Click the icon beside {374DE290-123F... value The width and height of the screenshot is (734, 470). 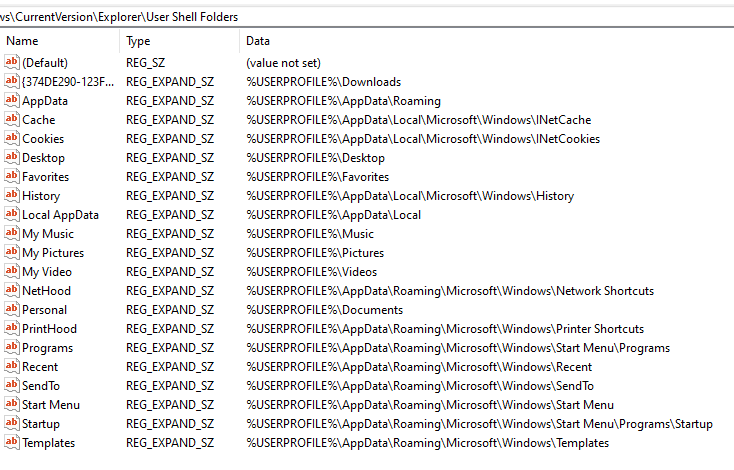click(12, 81)
